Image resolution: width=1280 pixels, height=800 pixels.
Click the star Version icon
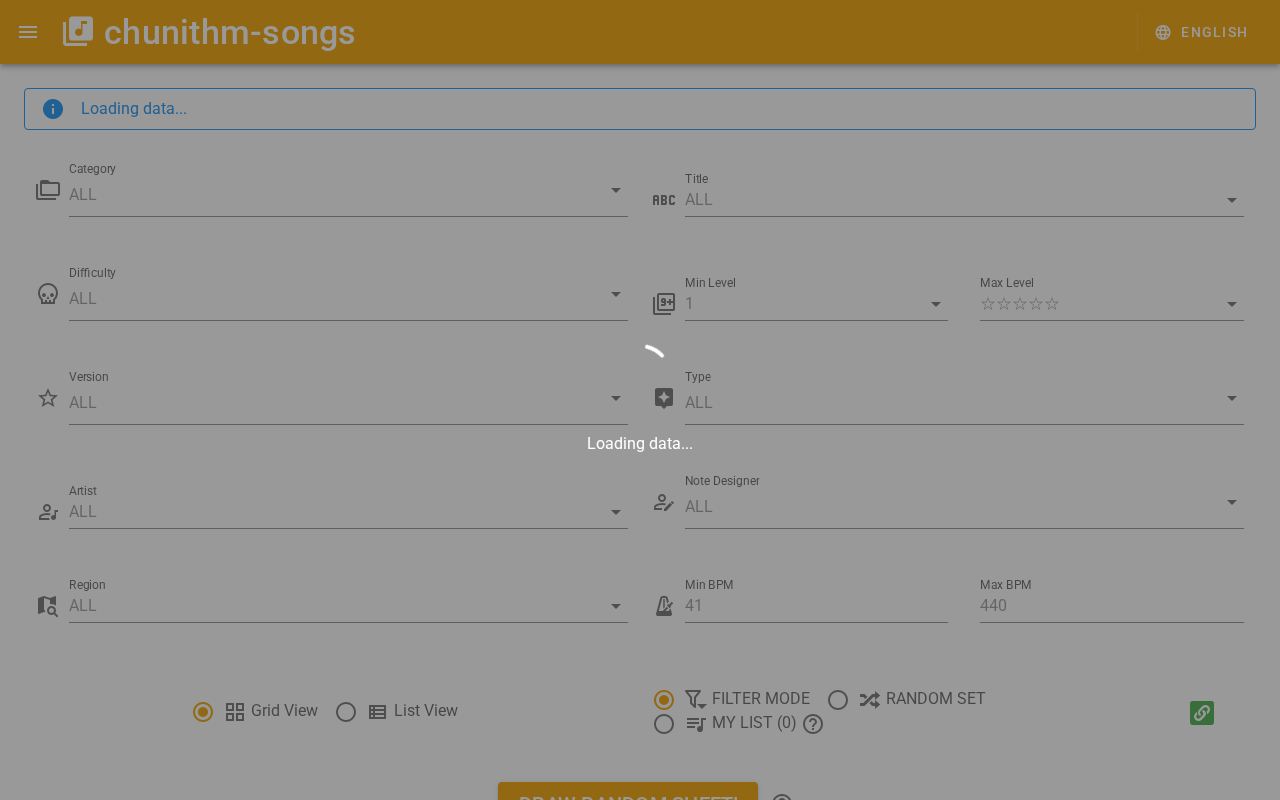pyautogui.click(x=48, y=398)
